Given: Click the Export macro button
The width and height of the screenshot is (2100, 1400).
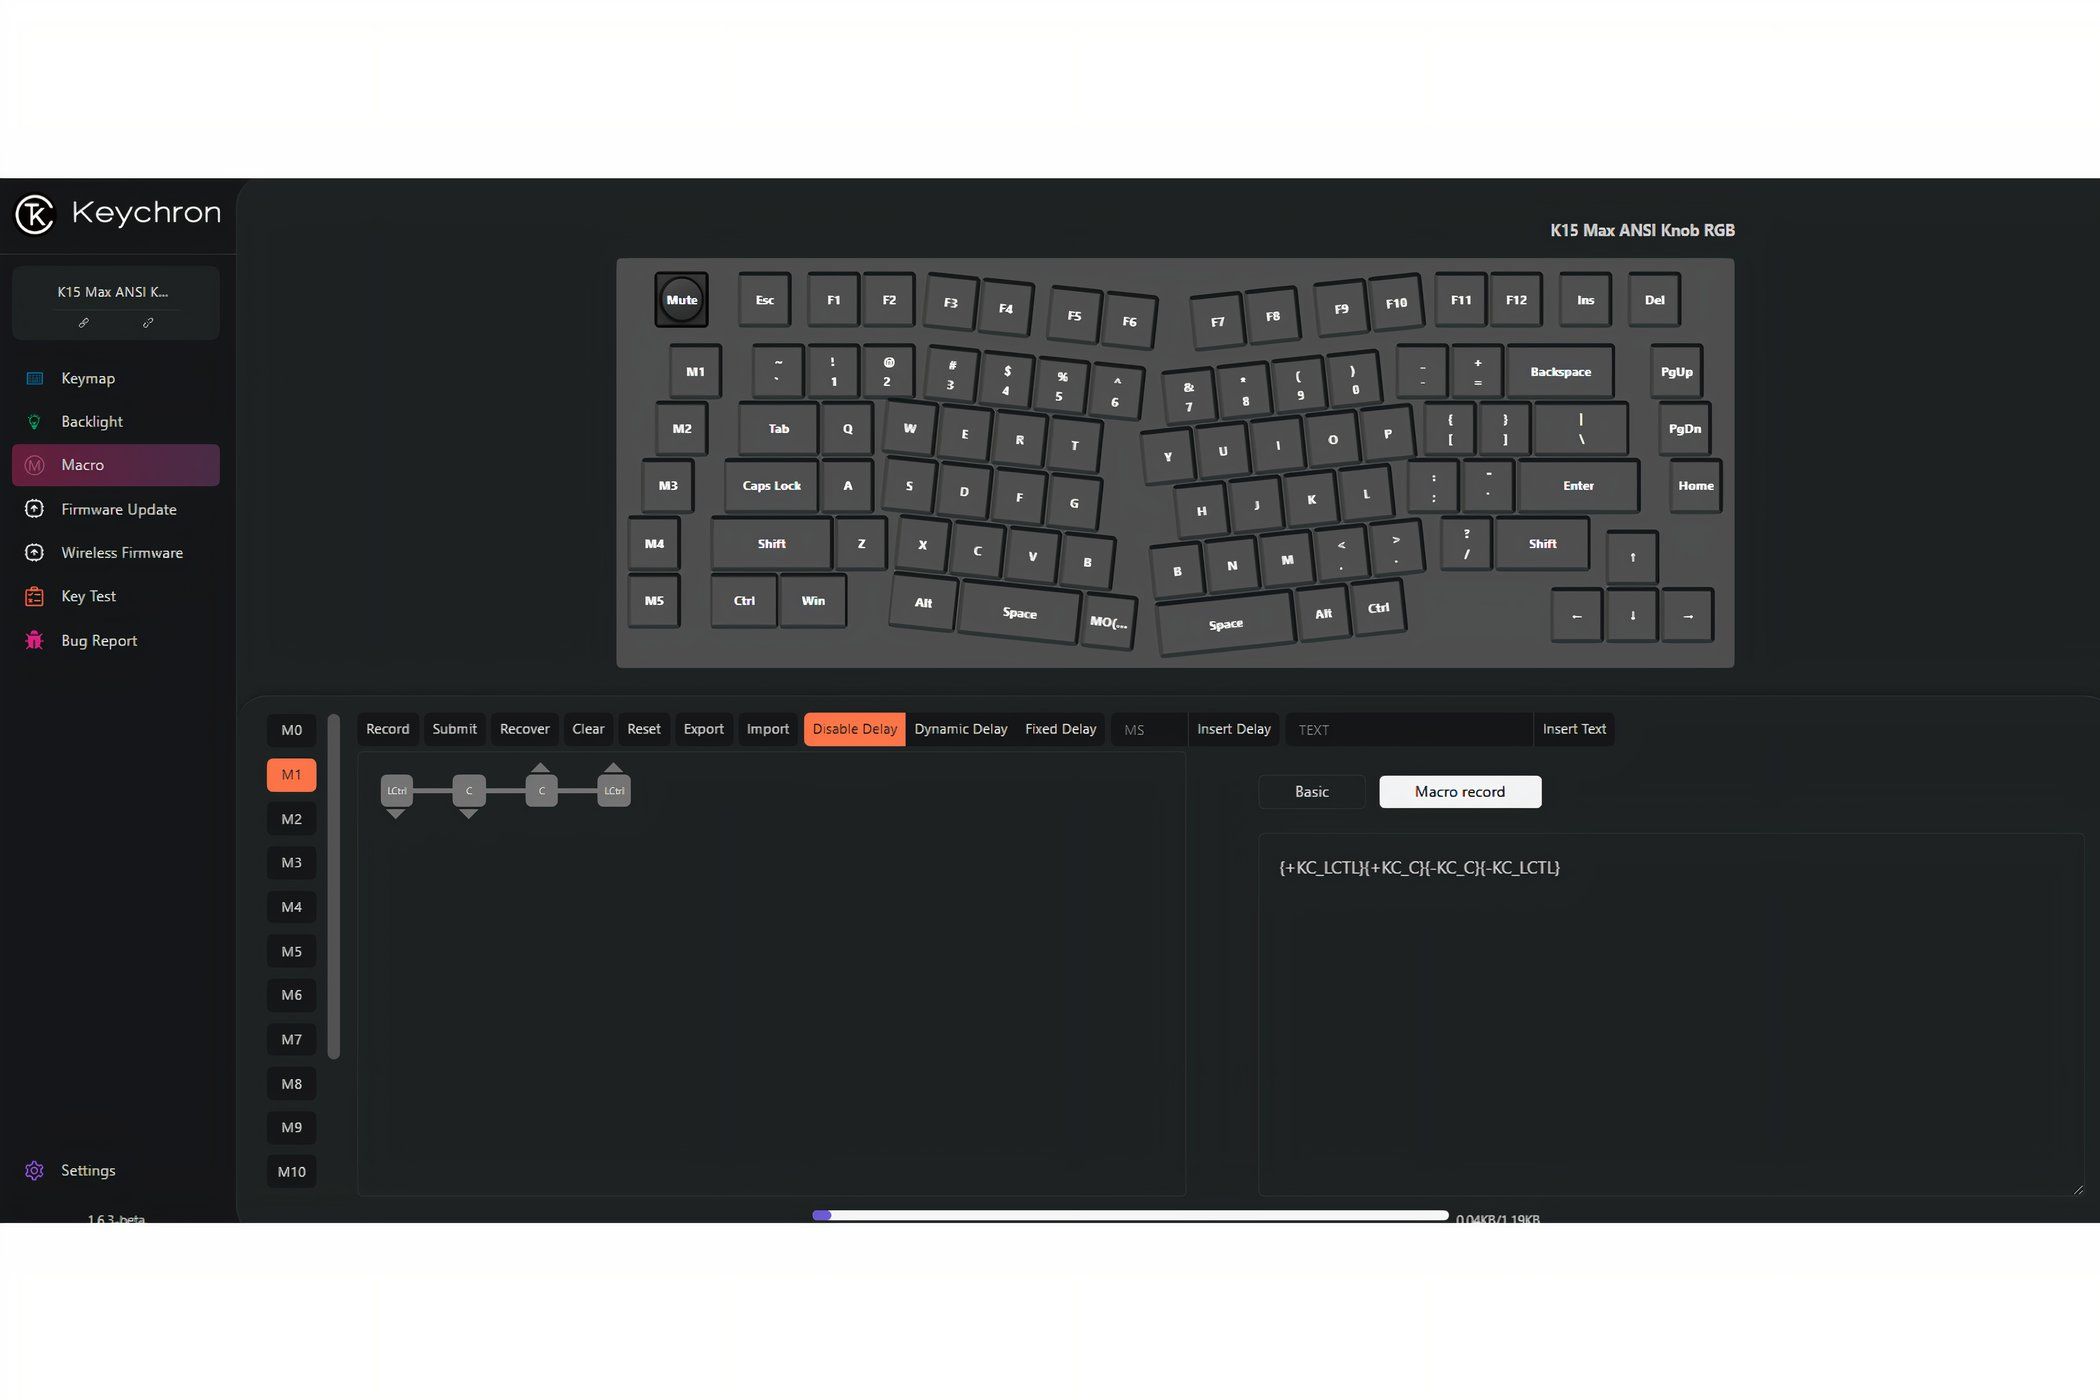Looking at the screenshot, I should pyautogui.click(x=703, y=728).
